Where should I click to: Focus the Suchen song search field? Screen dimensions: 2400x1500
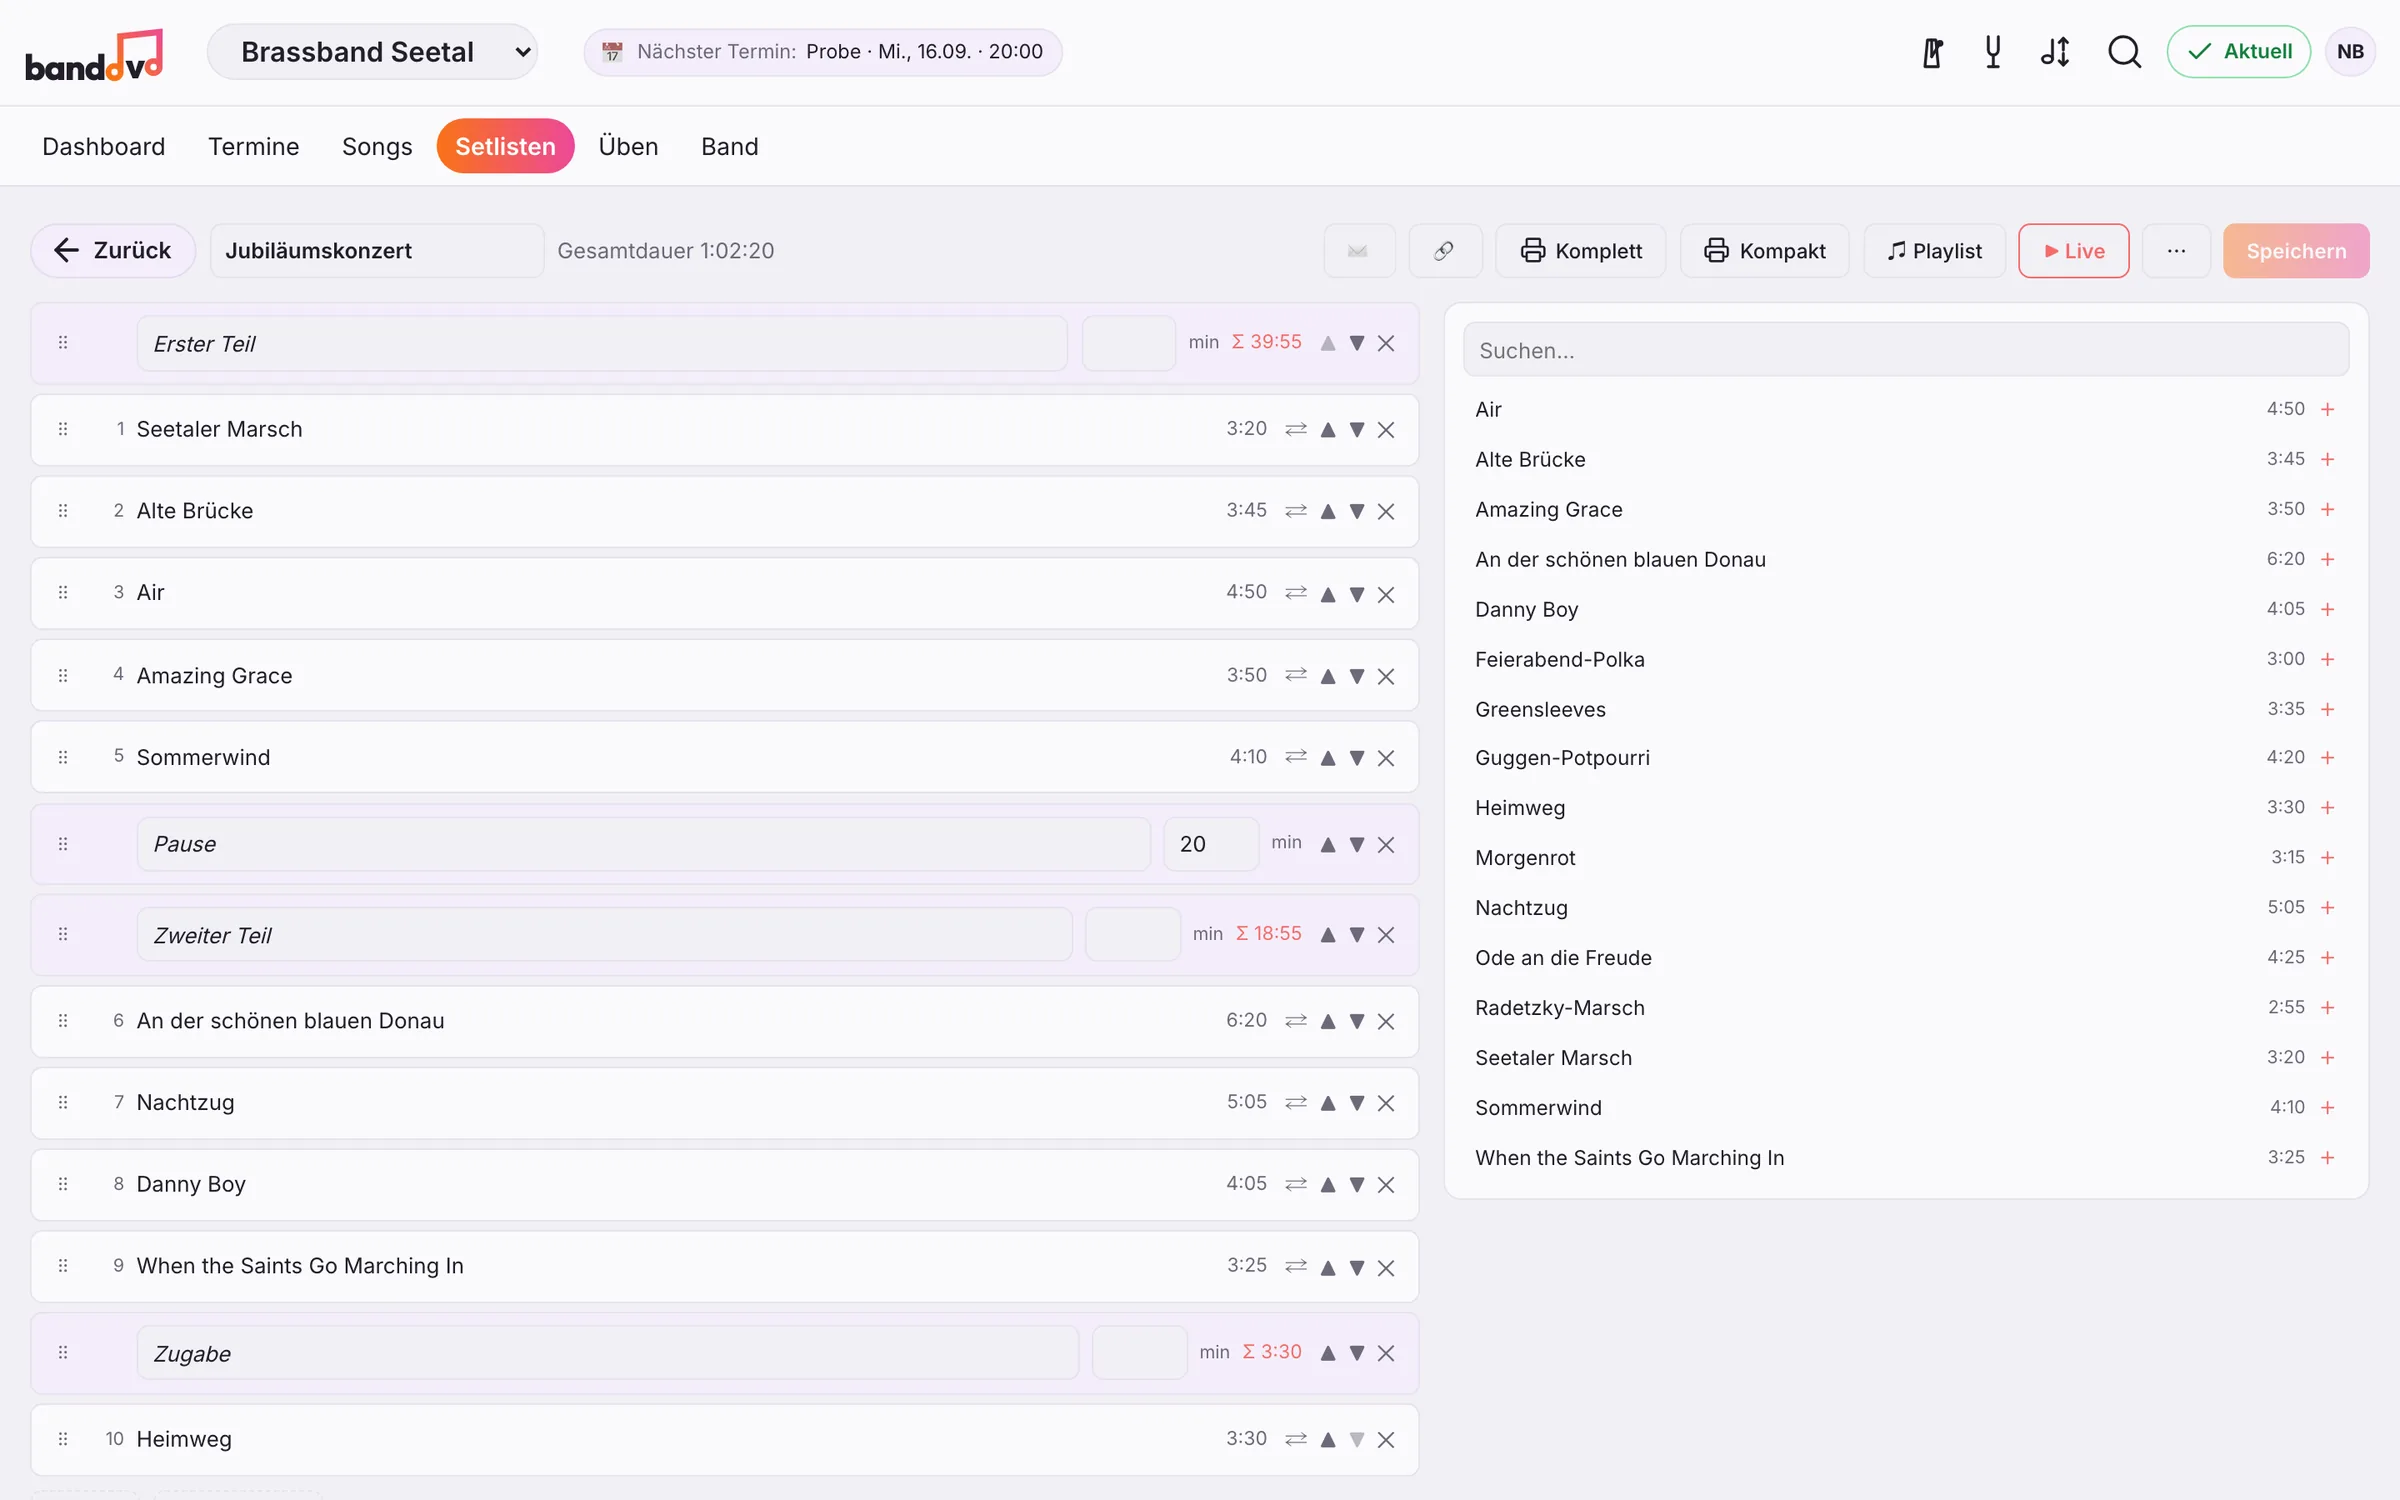tap(1906, 350)
